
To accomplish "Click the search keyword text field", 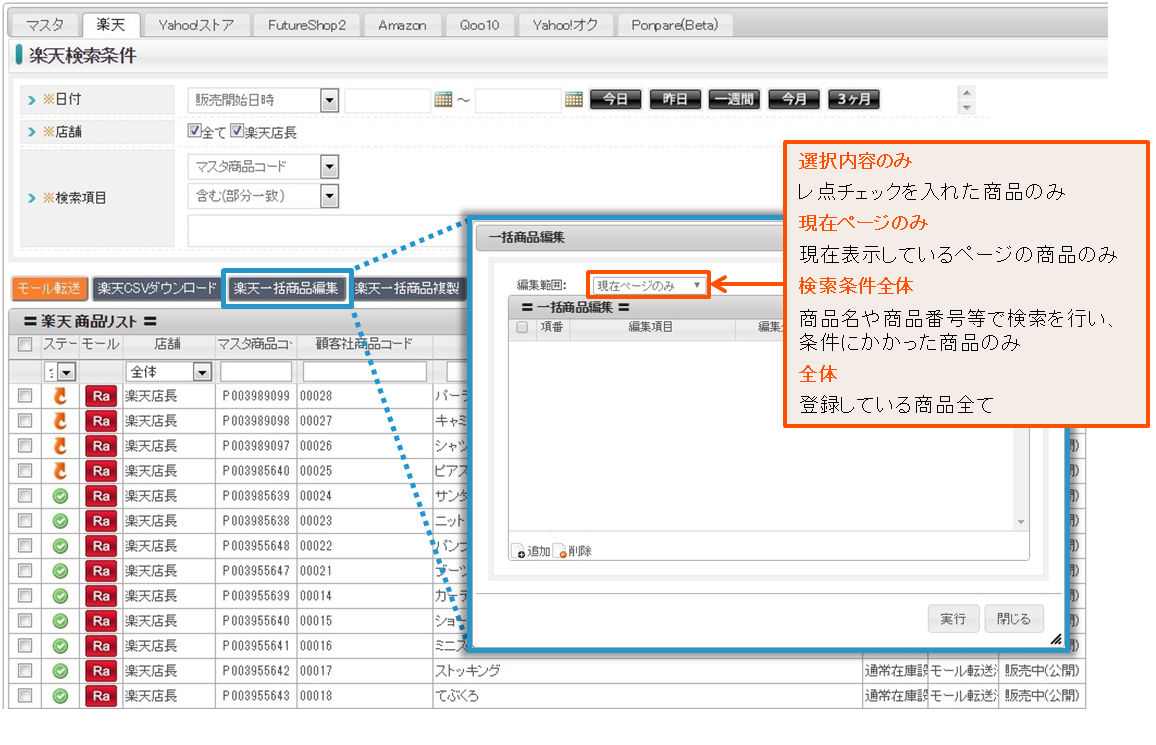I will pyautogui.click(x=328, y=231).
